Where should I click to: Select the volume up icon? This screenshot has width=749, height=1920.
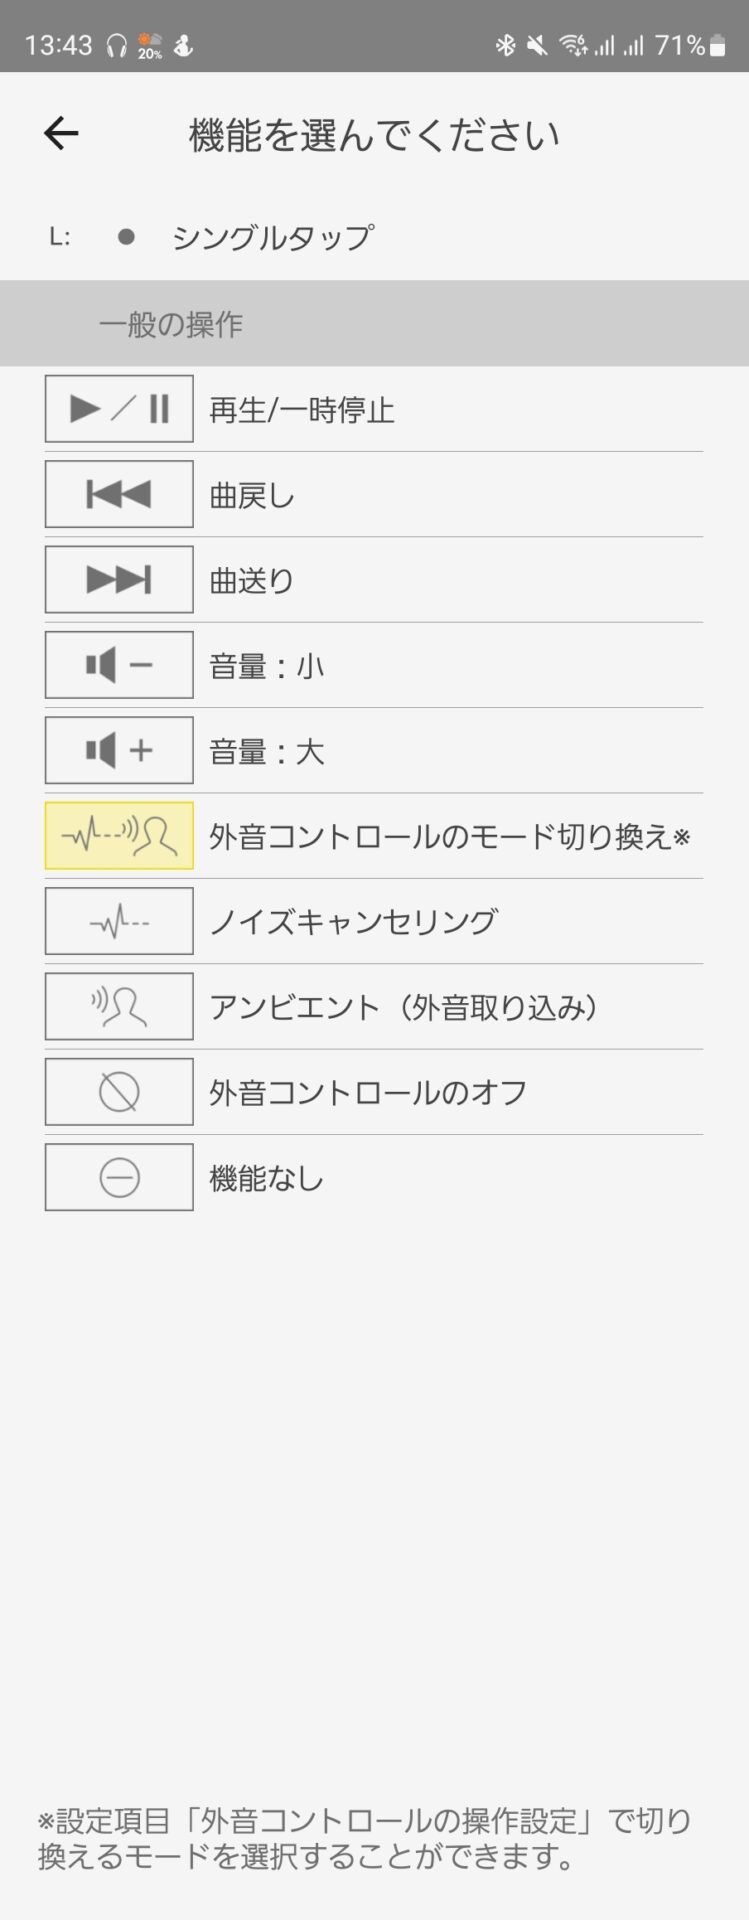point(119,750)
